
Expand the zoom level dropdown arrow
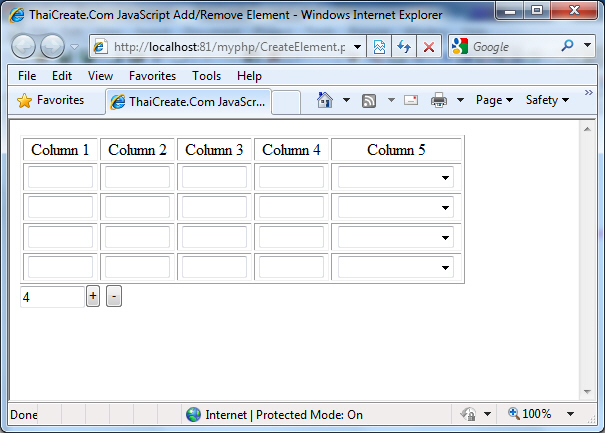click(x=570, y=414)
